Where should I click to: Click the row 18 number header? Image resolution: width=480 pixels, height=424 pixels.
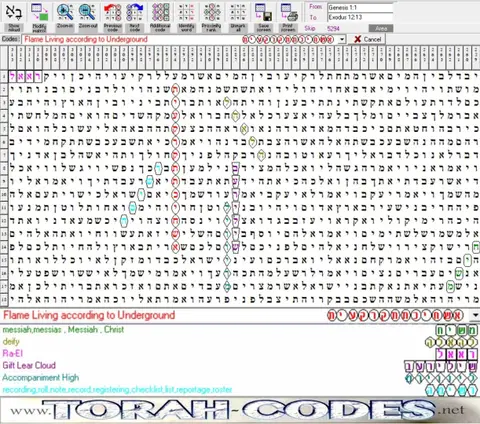(4, 300)
